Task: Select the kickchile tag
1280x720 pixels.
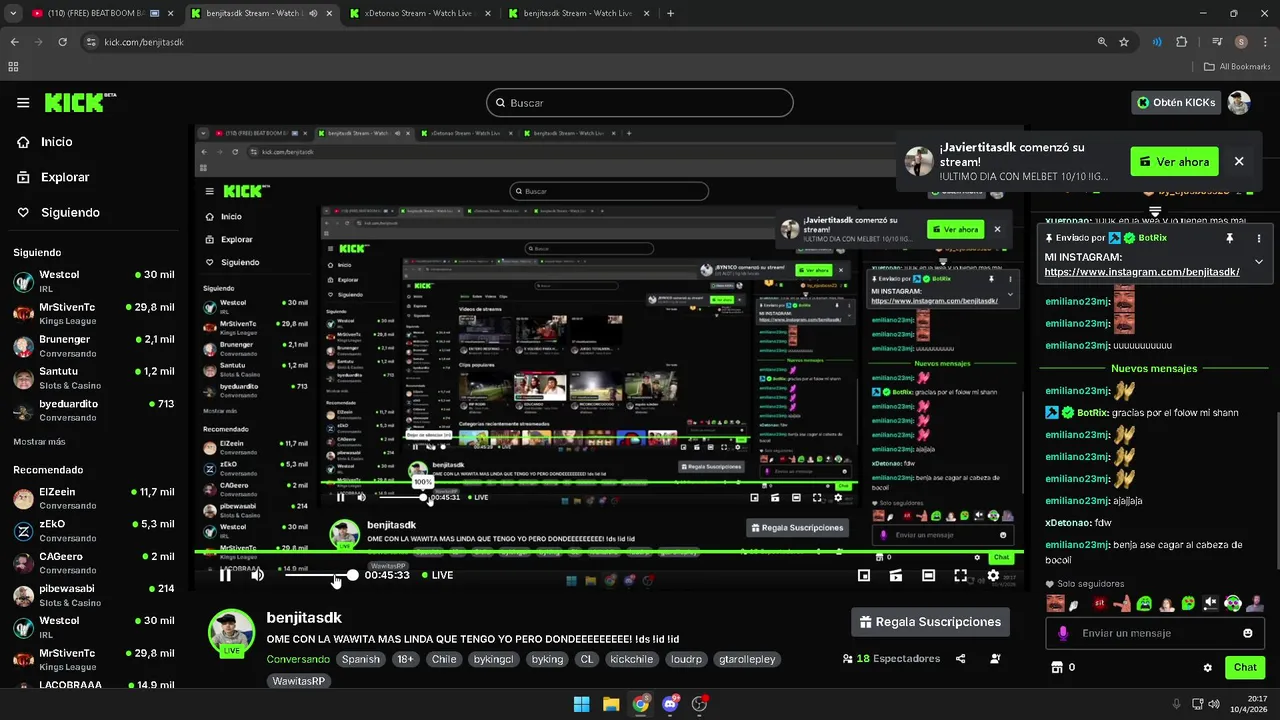Action: coord(631,659)
